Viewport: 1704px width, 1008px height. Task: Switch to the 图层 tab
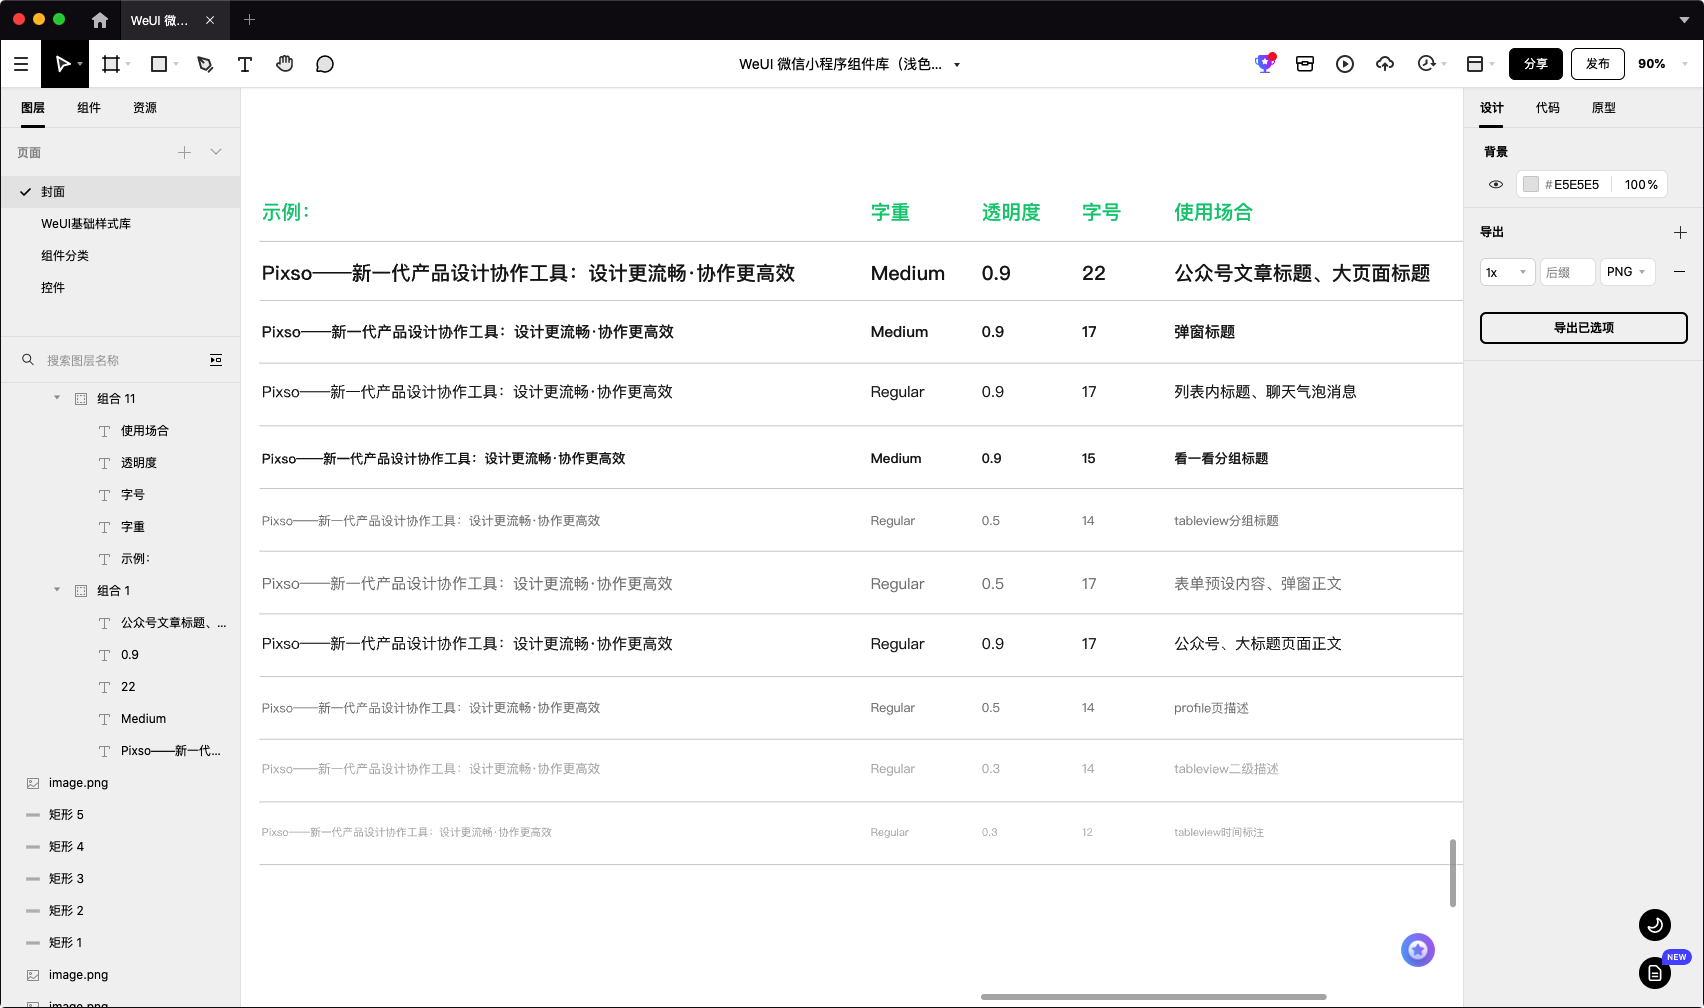pyautogui.click(x=33, y=108)
